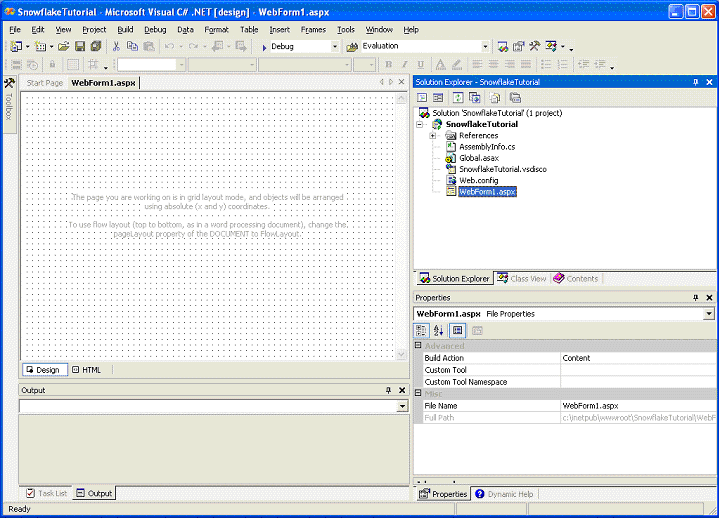Select Global.asax in Solution Explorer

click(x=479, y=158)
